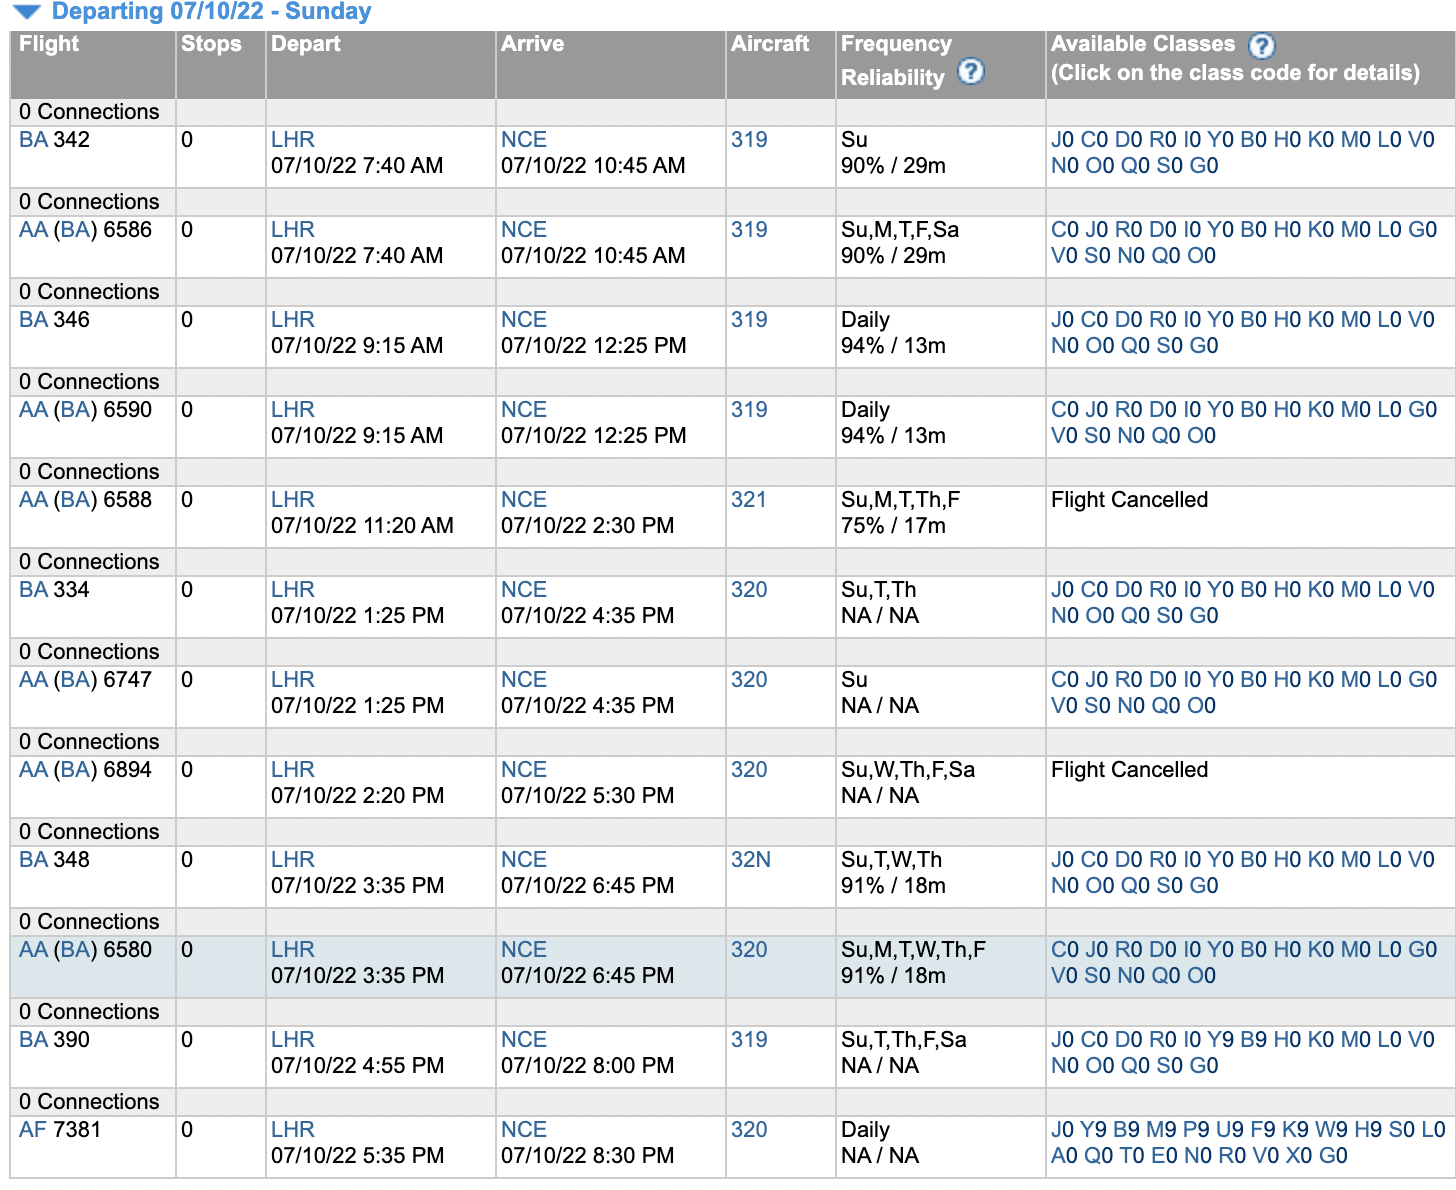Click 07/10/22 2:20 PM departure time
1456x1190 pixels.
coord(357,796)
